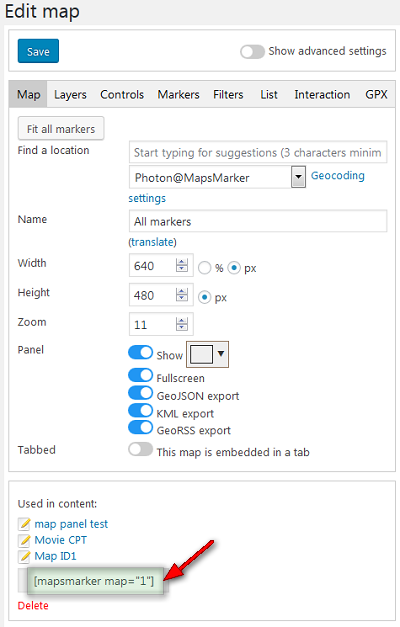Disable the Fullscreen panel toggle
This screenshot has width=400, height=627.
click(x=140, y=375)
